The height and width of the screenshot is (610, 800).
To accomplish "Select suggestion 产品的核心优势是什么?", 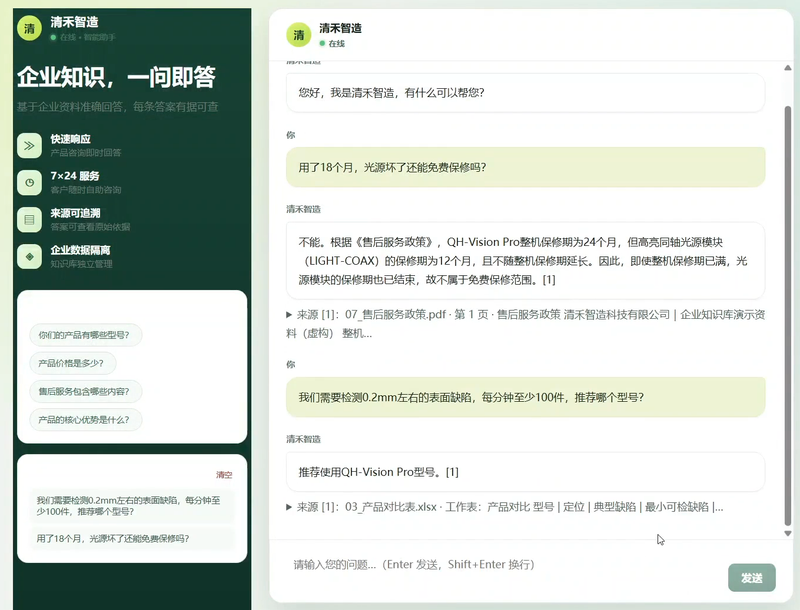I will 86,420.
